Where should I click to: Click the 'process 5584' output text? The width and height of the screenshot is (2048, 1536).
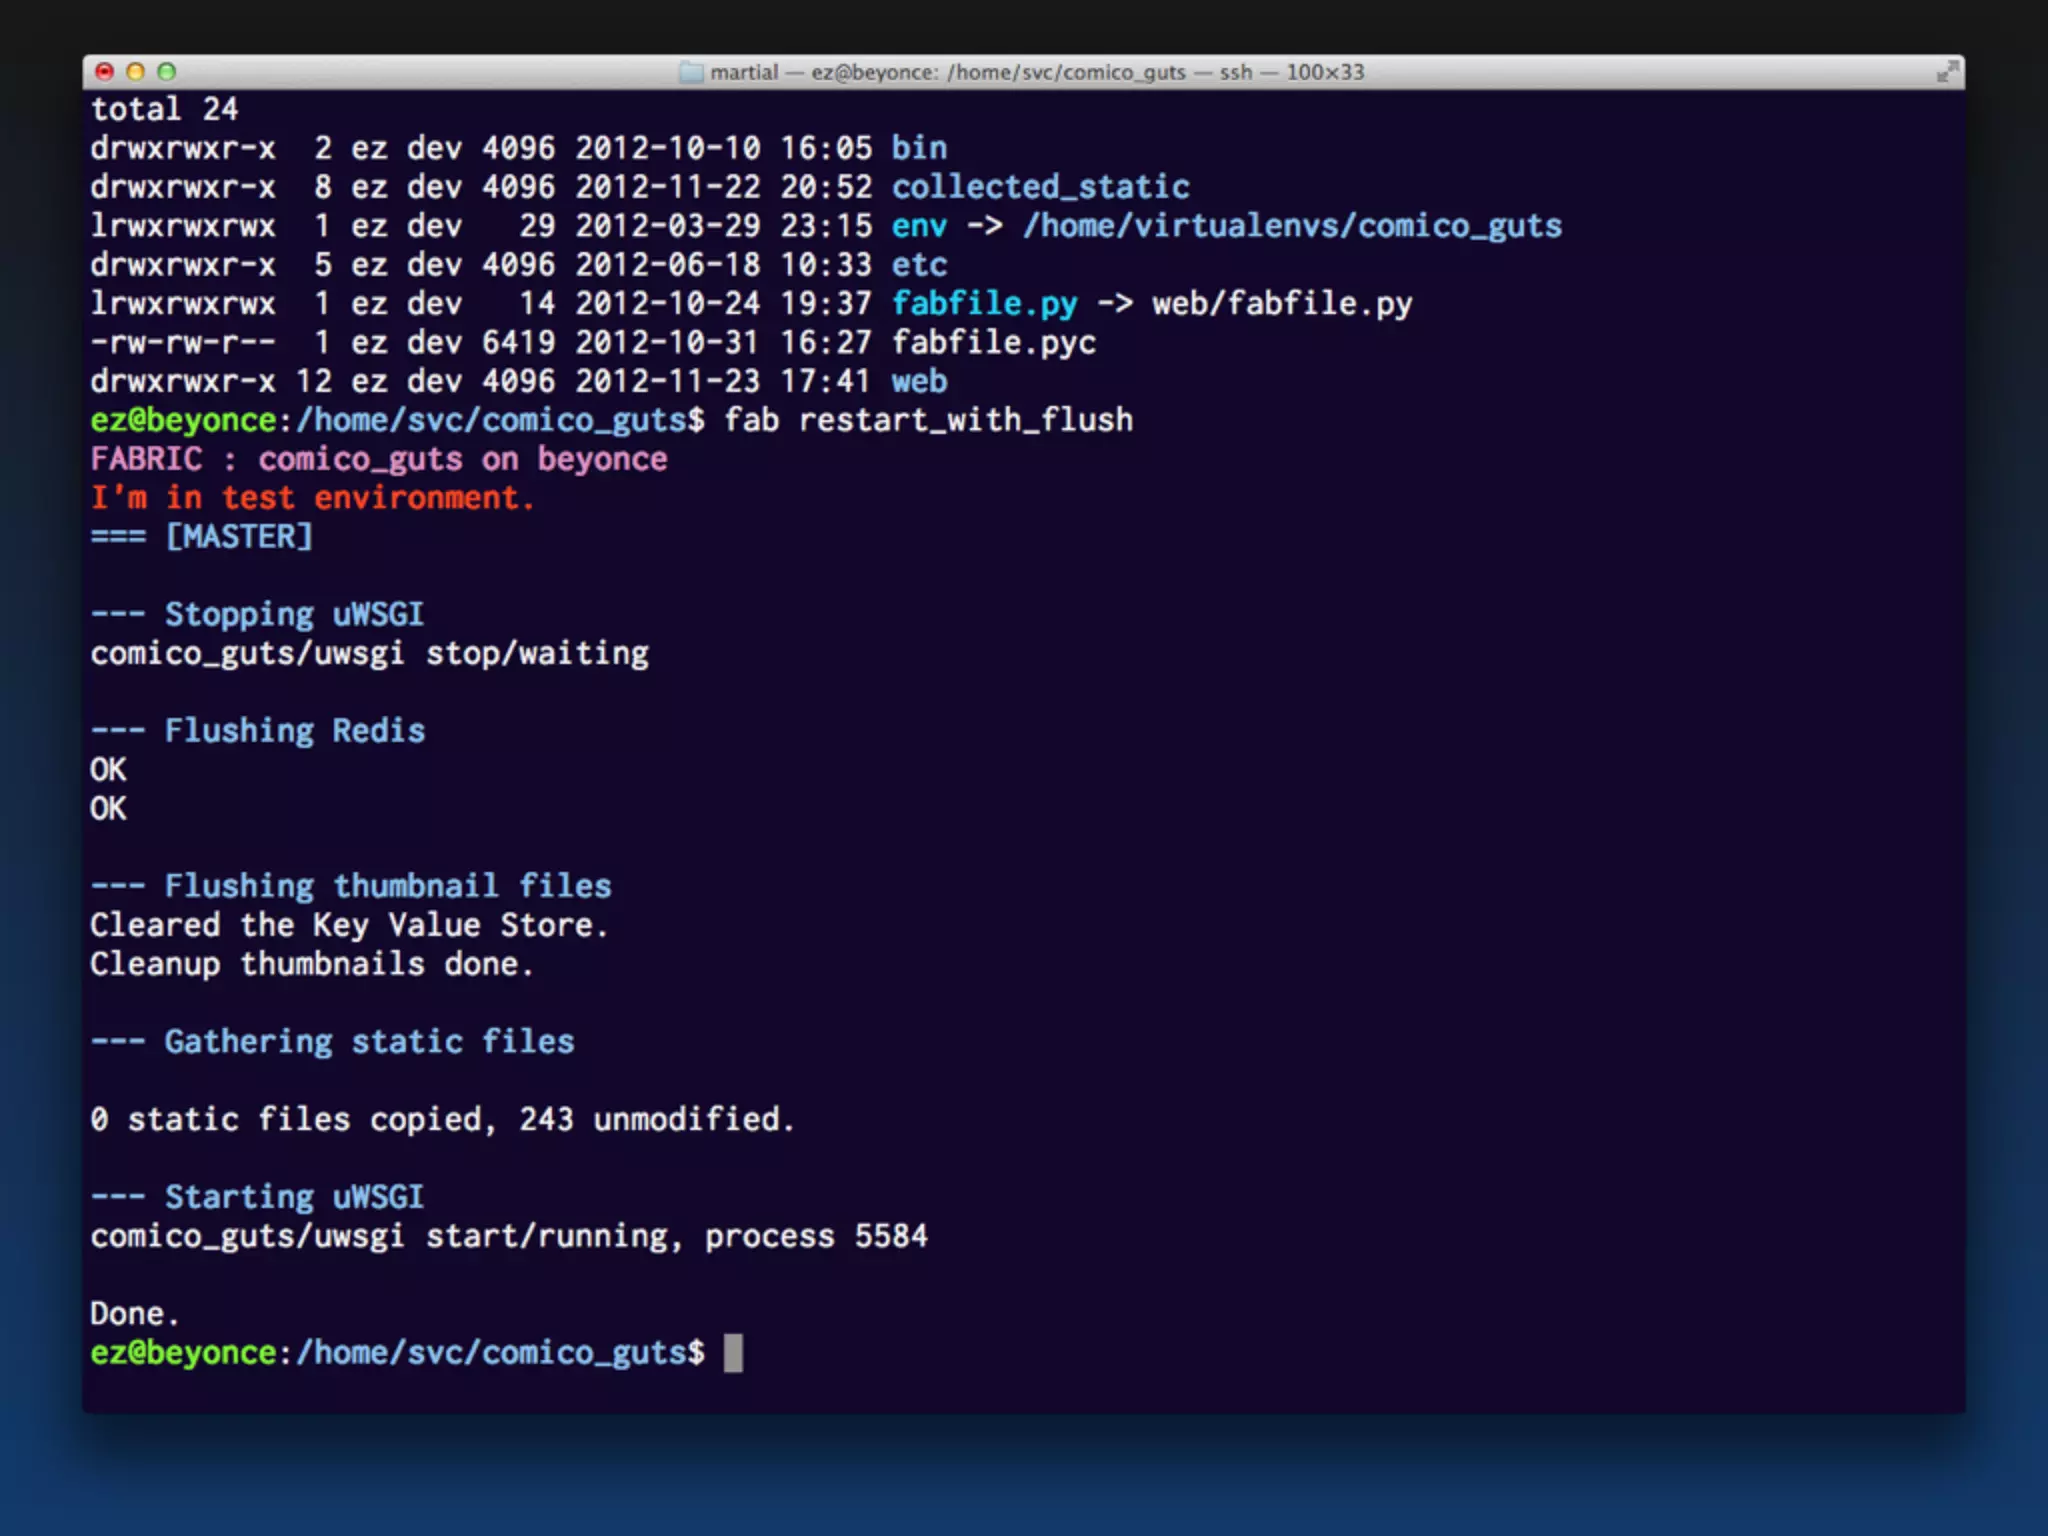coord(815,1237)
